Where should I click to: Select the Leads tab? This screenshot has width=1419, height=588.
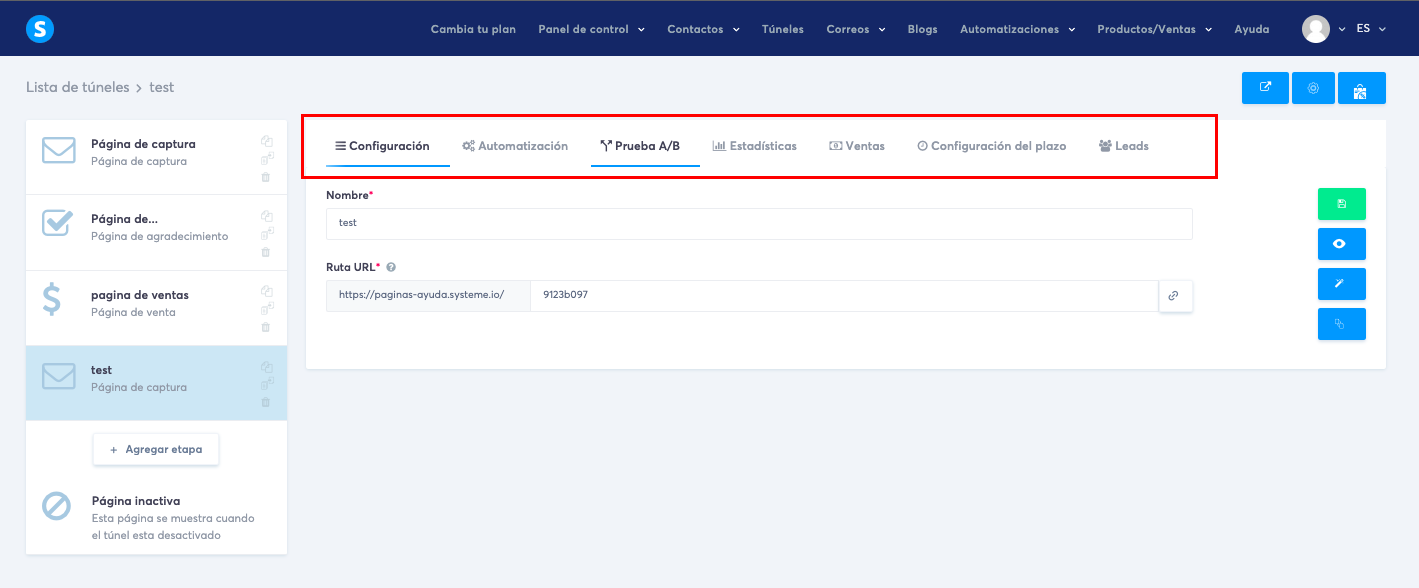(x=1123, y=145)
